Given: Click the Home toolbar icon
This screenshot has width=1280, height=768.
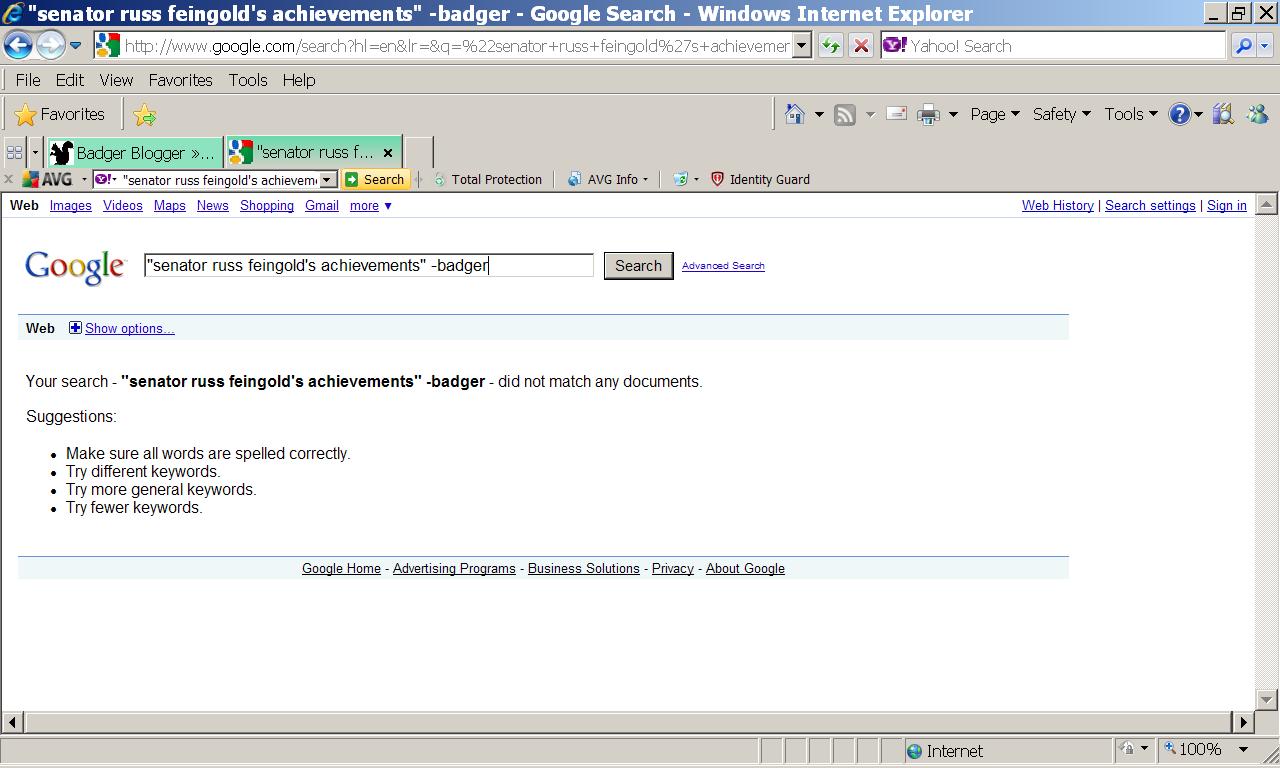Looking at the screenshot, I should click(x=795, y=115).
